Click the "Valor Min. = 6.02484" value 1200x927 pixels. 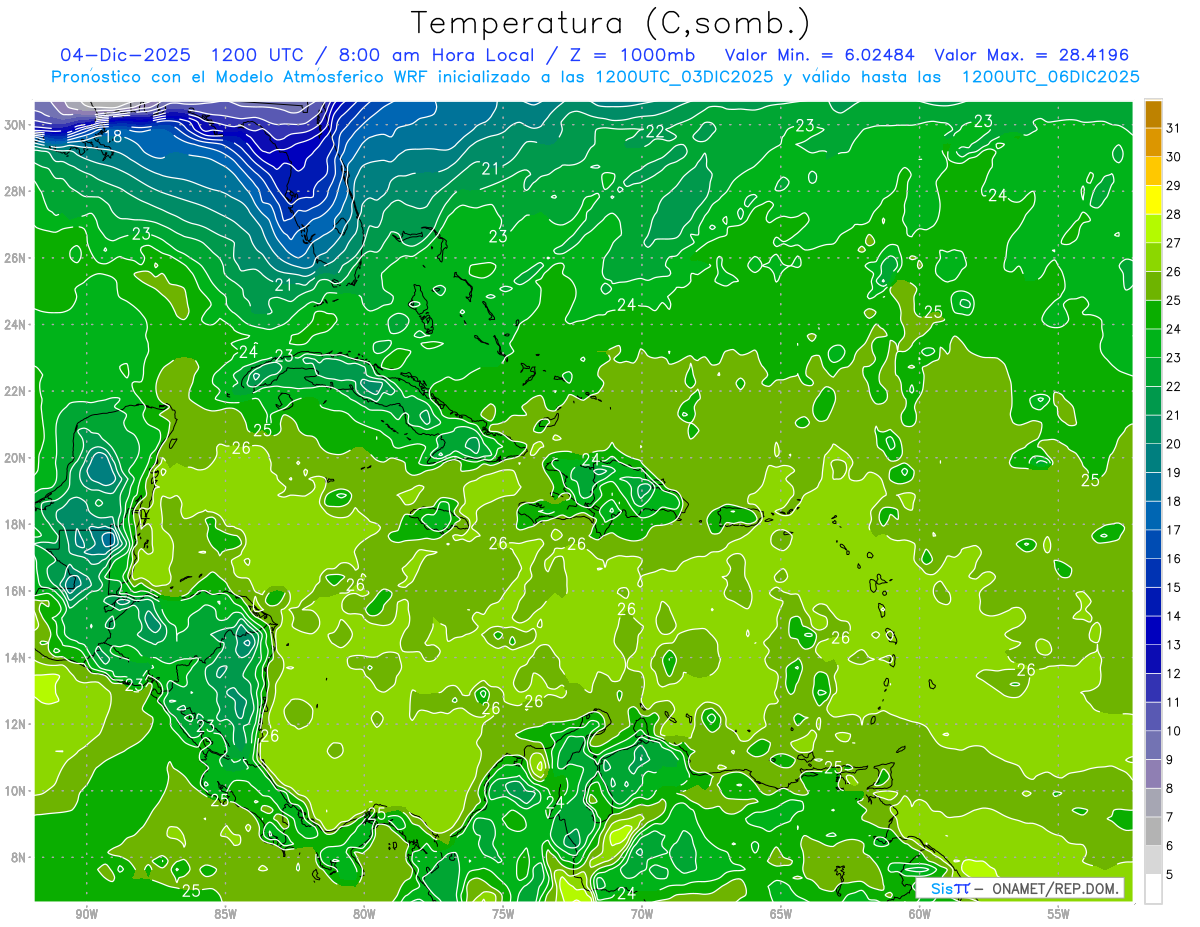(x=820, y=55)
